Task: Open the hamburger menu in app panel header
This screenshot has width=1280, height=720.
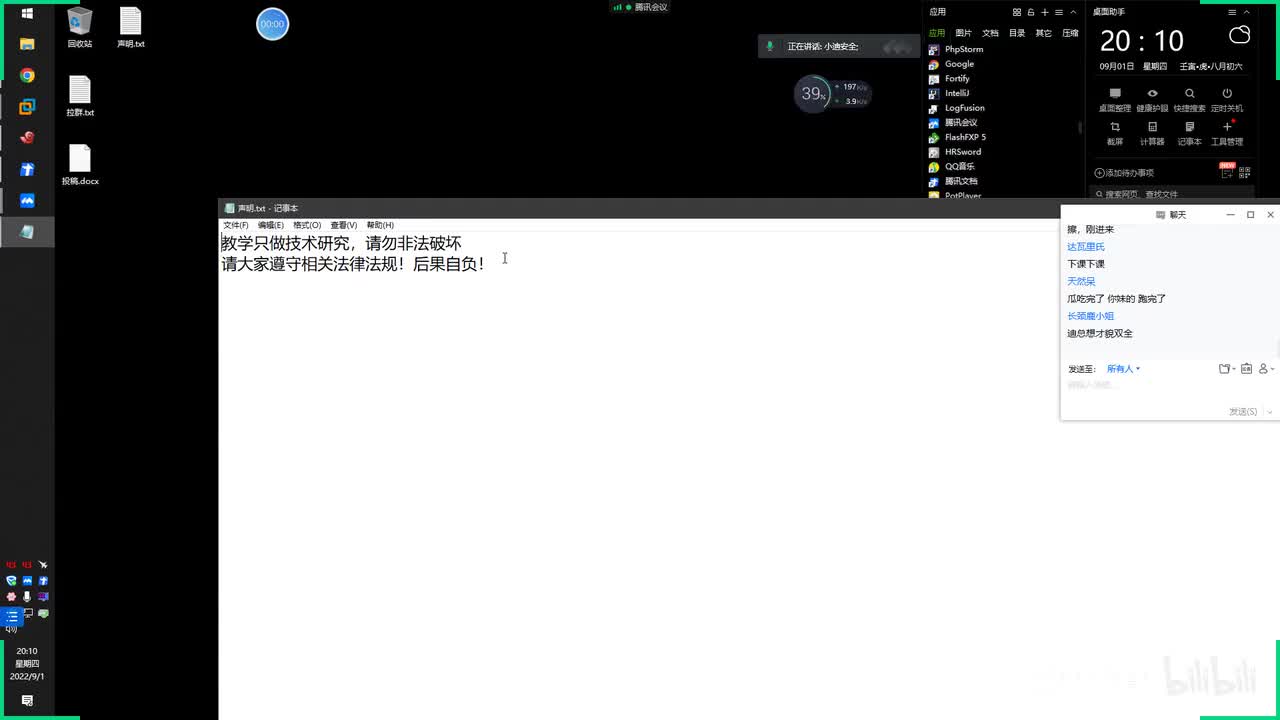Action: [x=1059, y=12]
